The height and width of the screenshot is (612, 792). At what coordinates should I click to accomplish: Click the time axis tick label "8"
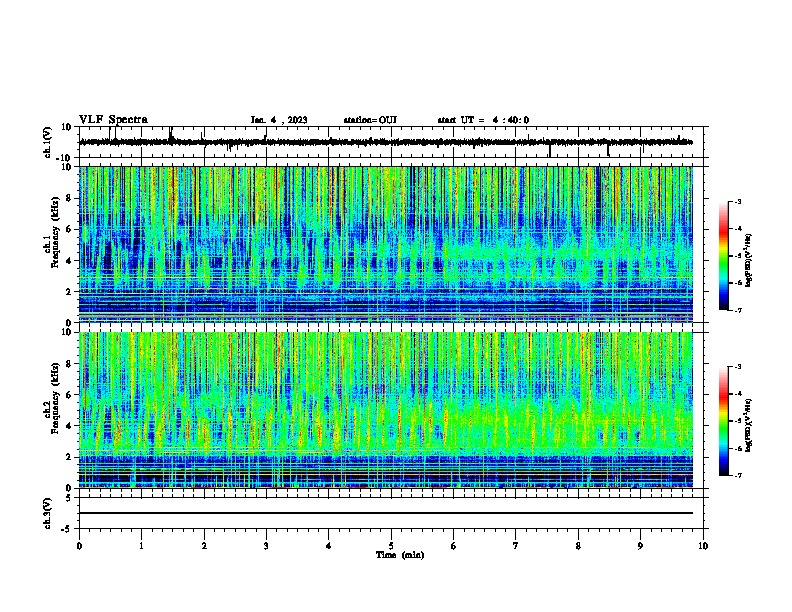(x=578, y=546)
